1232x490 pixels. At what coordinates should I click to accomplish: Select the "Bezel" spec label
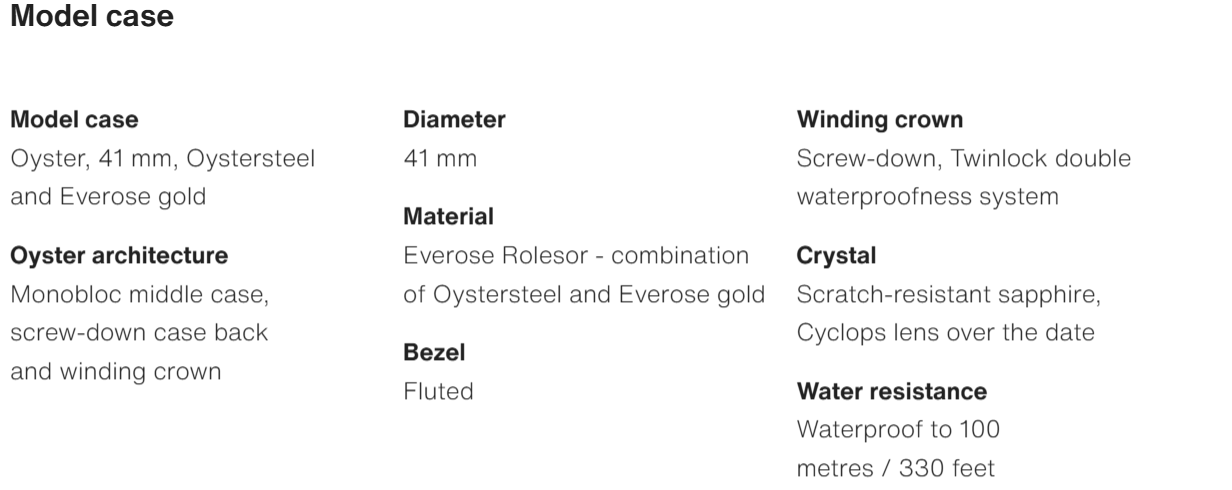434,353
